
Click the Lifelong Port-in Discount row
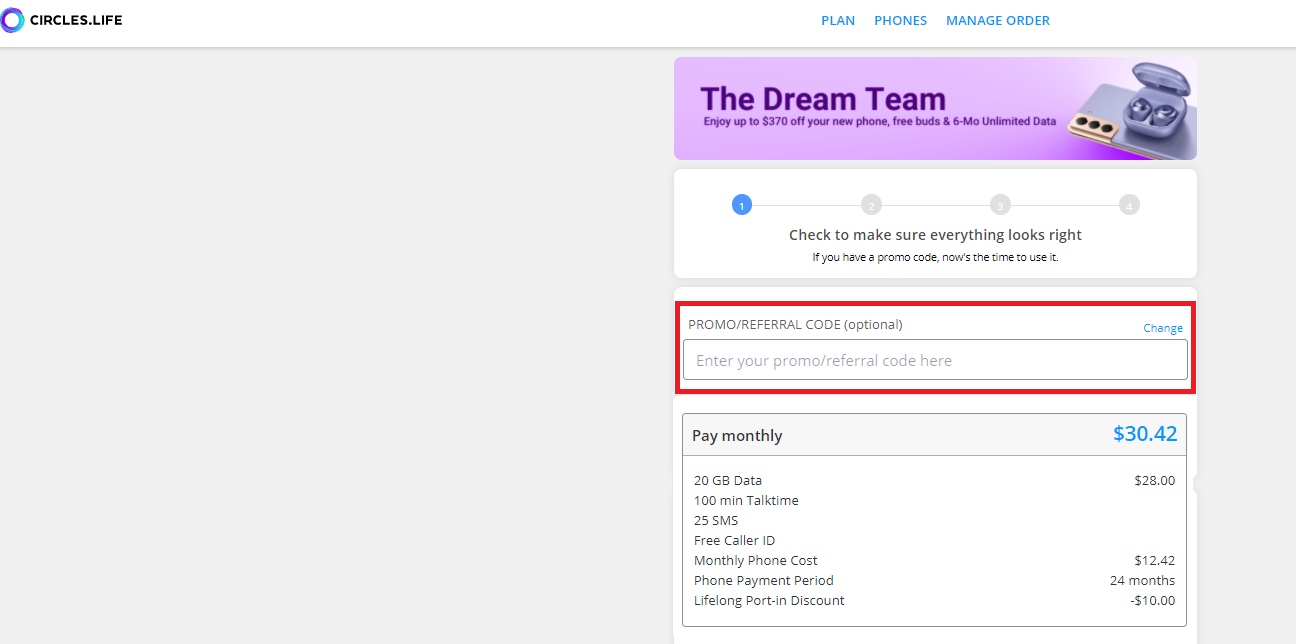(769, 601)
